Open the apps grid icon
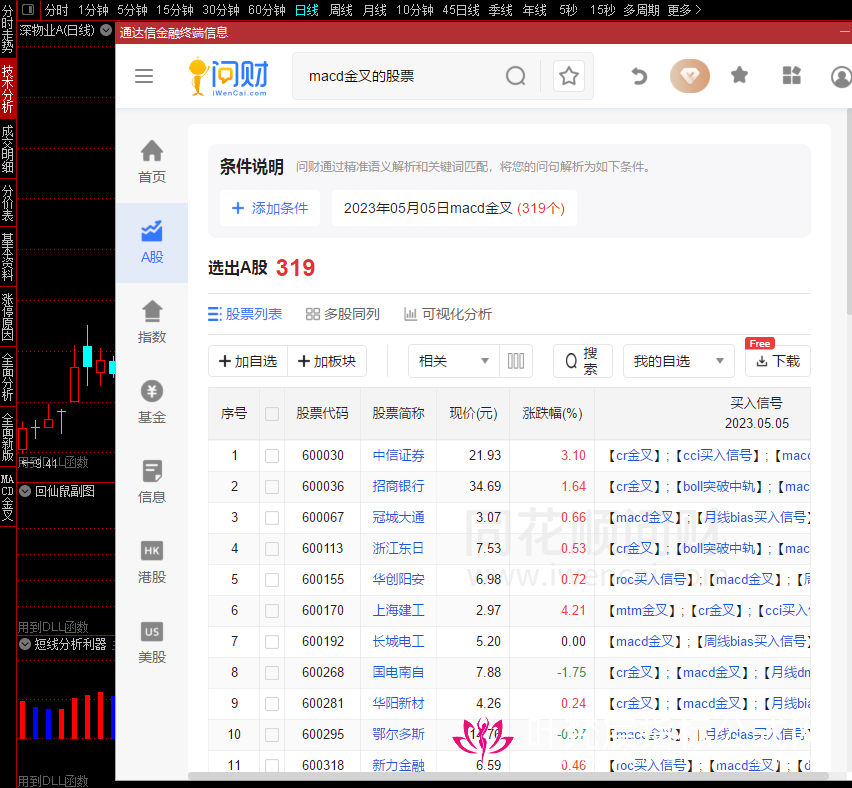The width and height of the screenshot is (852, 788). click(792, 75)
